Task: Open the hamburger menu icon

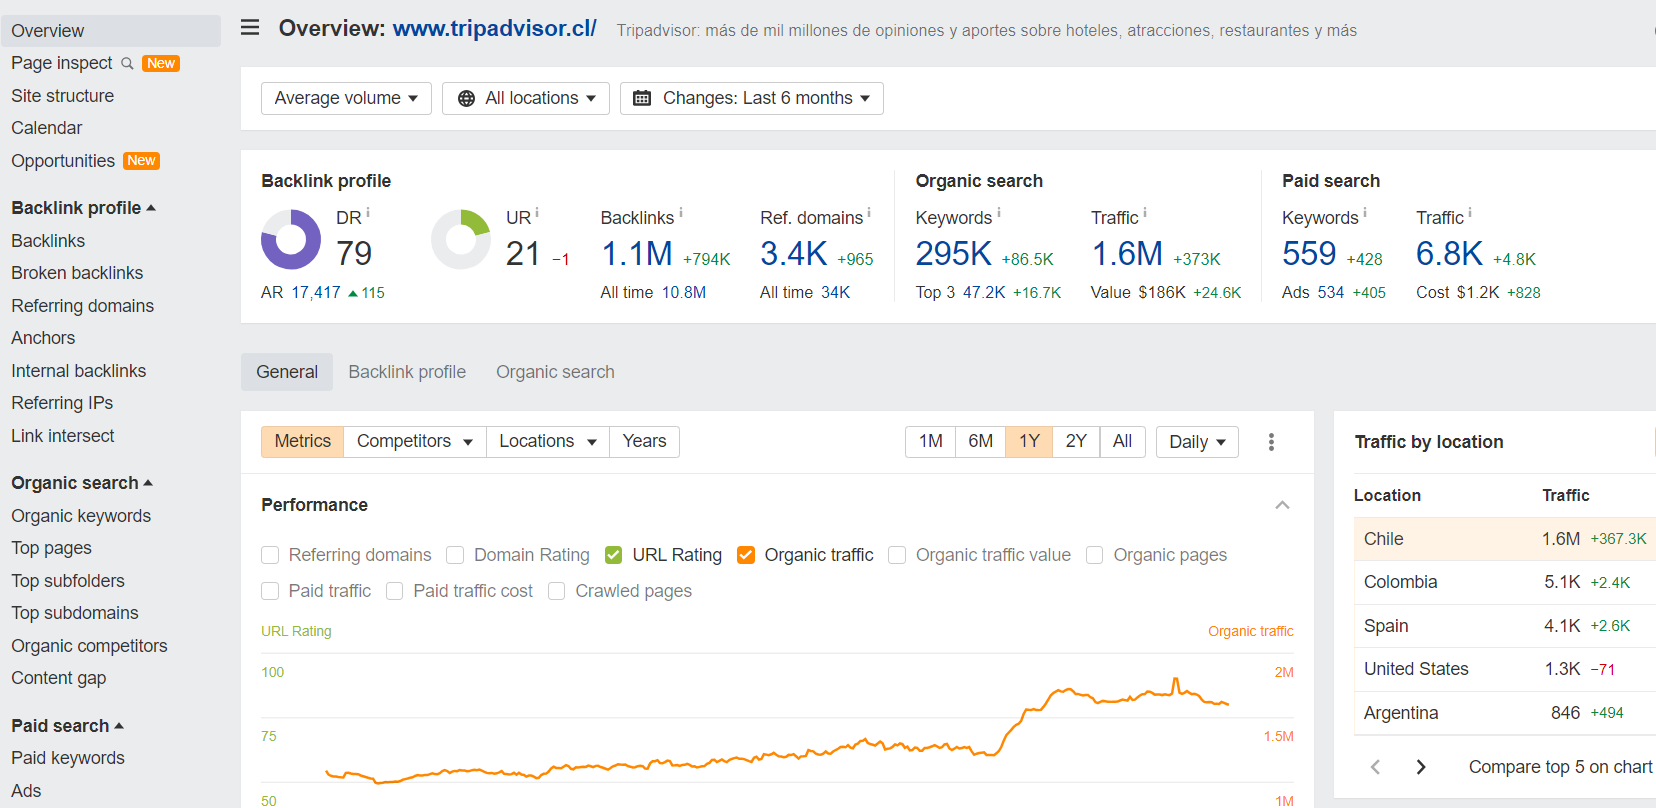Action: (x=250, y=28)
